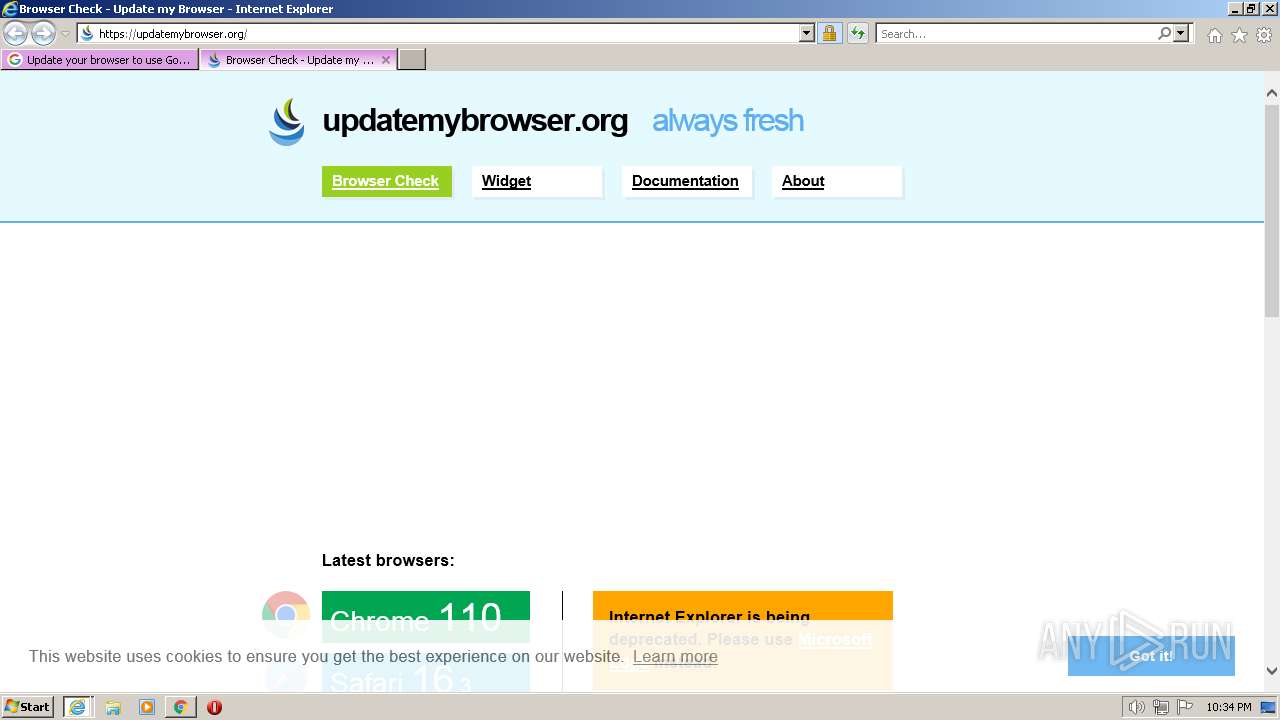Minimize the Internet Explorer window
This screenshot has width=1280, height=720.
[x=1235, y=9]
